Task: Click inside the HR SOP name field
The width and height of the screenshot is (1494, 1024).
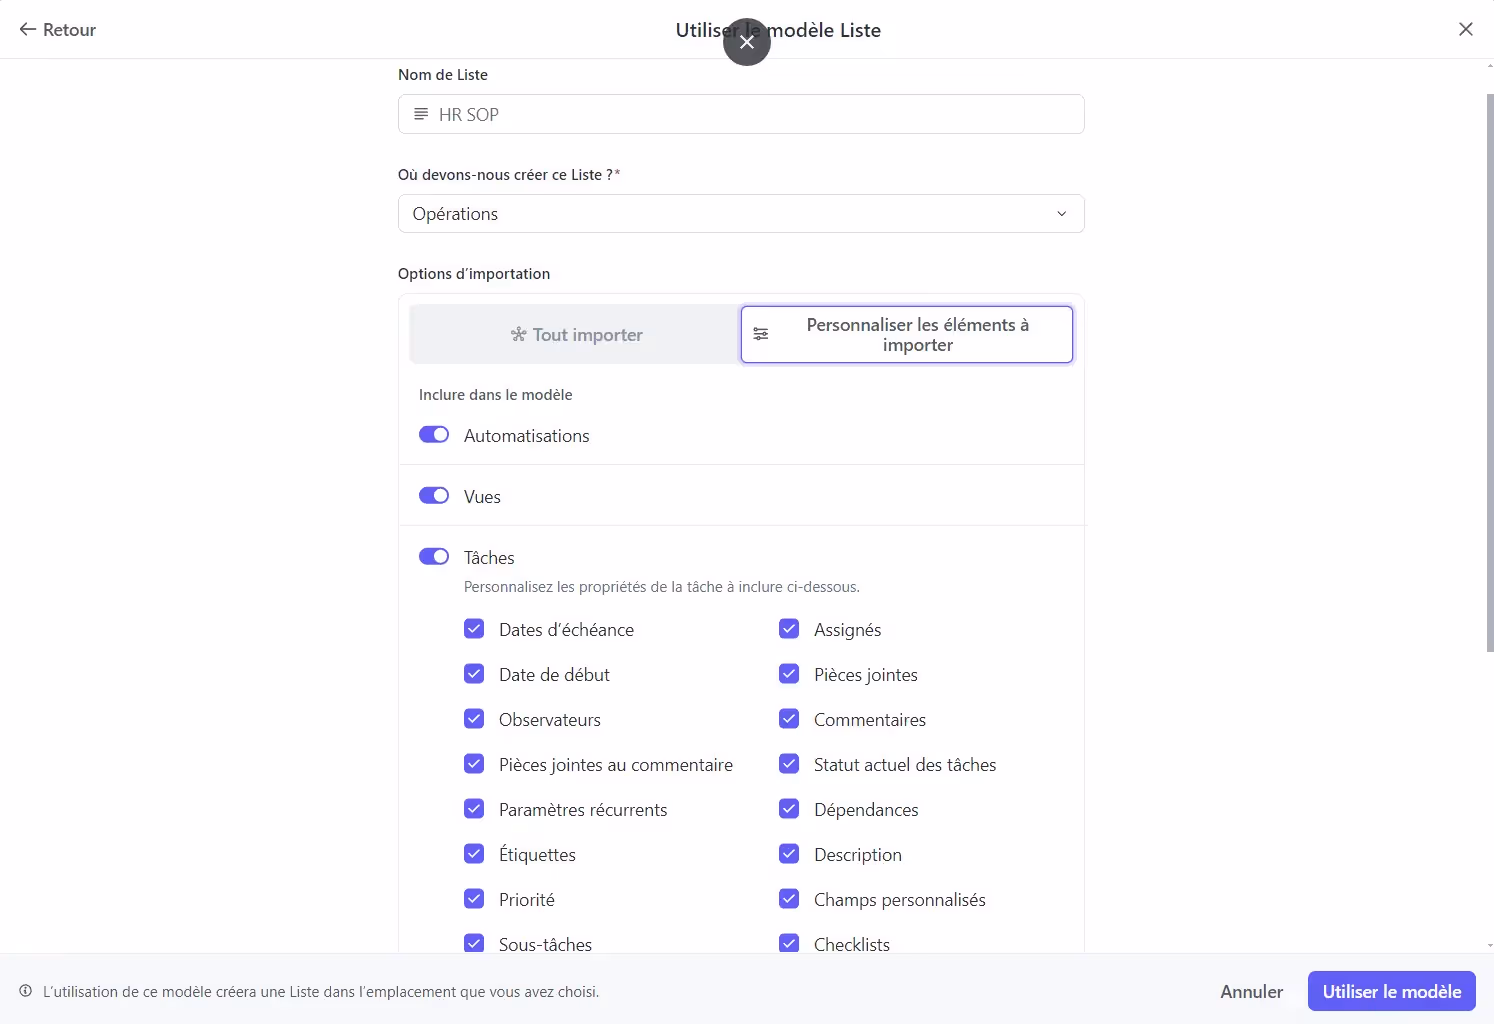Action: (700, 114)
